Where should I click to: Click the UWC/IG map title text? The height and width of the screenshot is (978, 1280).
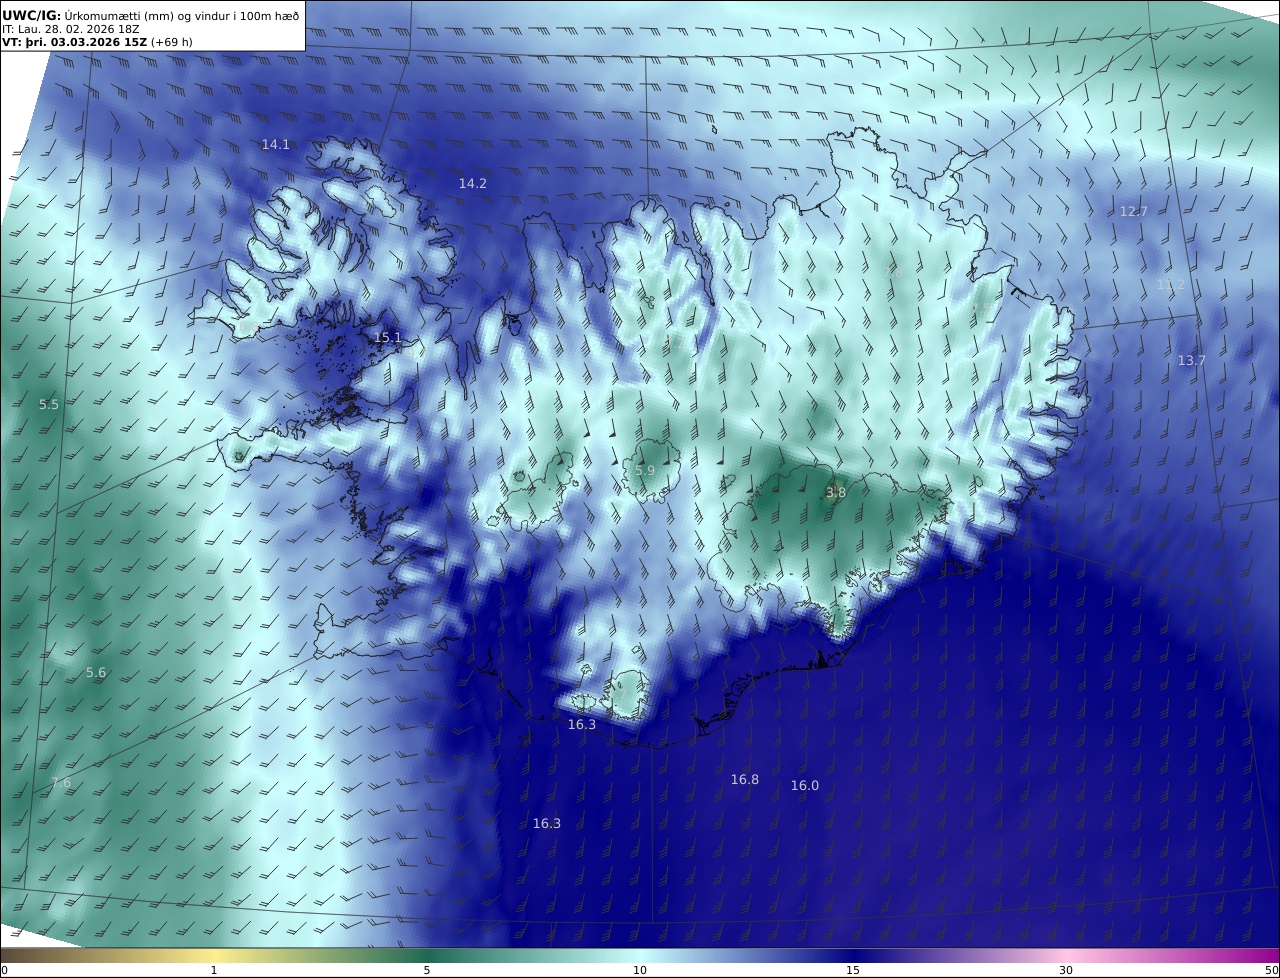[151, 15]
